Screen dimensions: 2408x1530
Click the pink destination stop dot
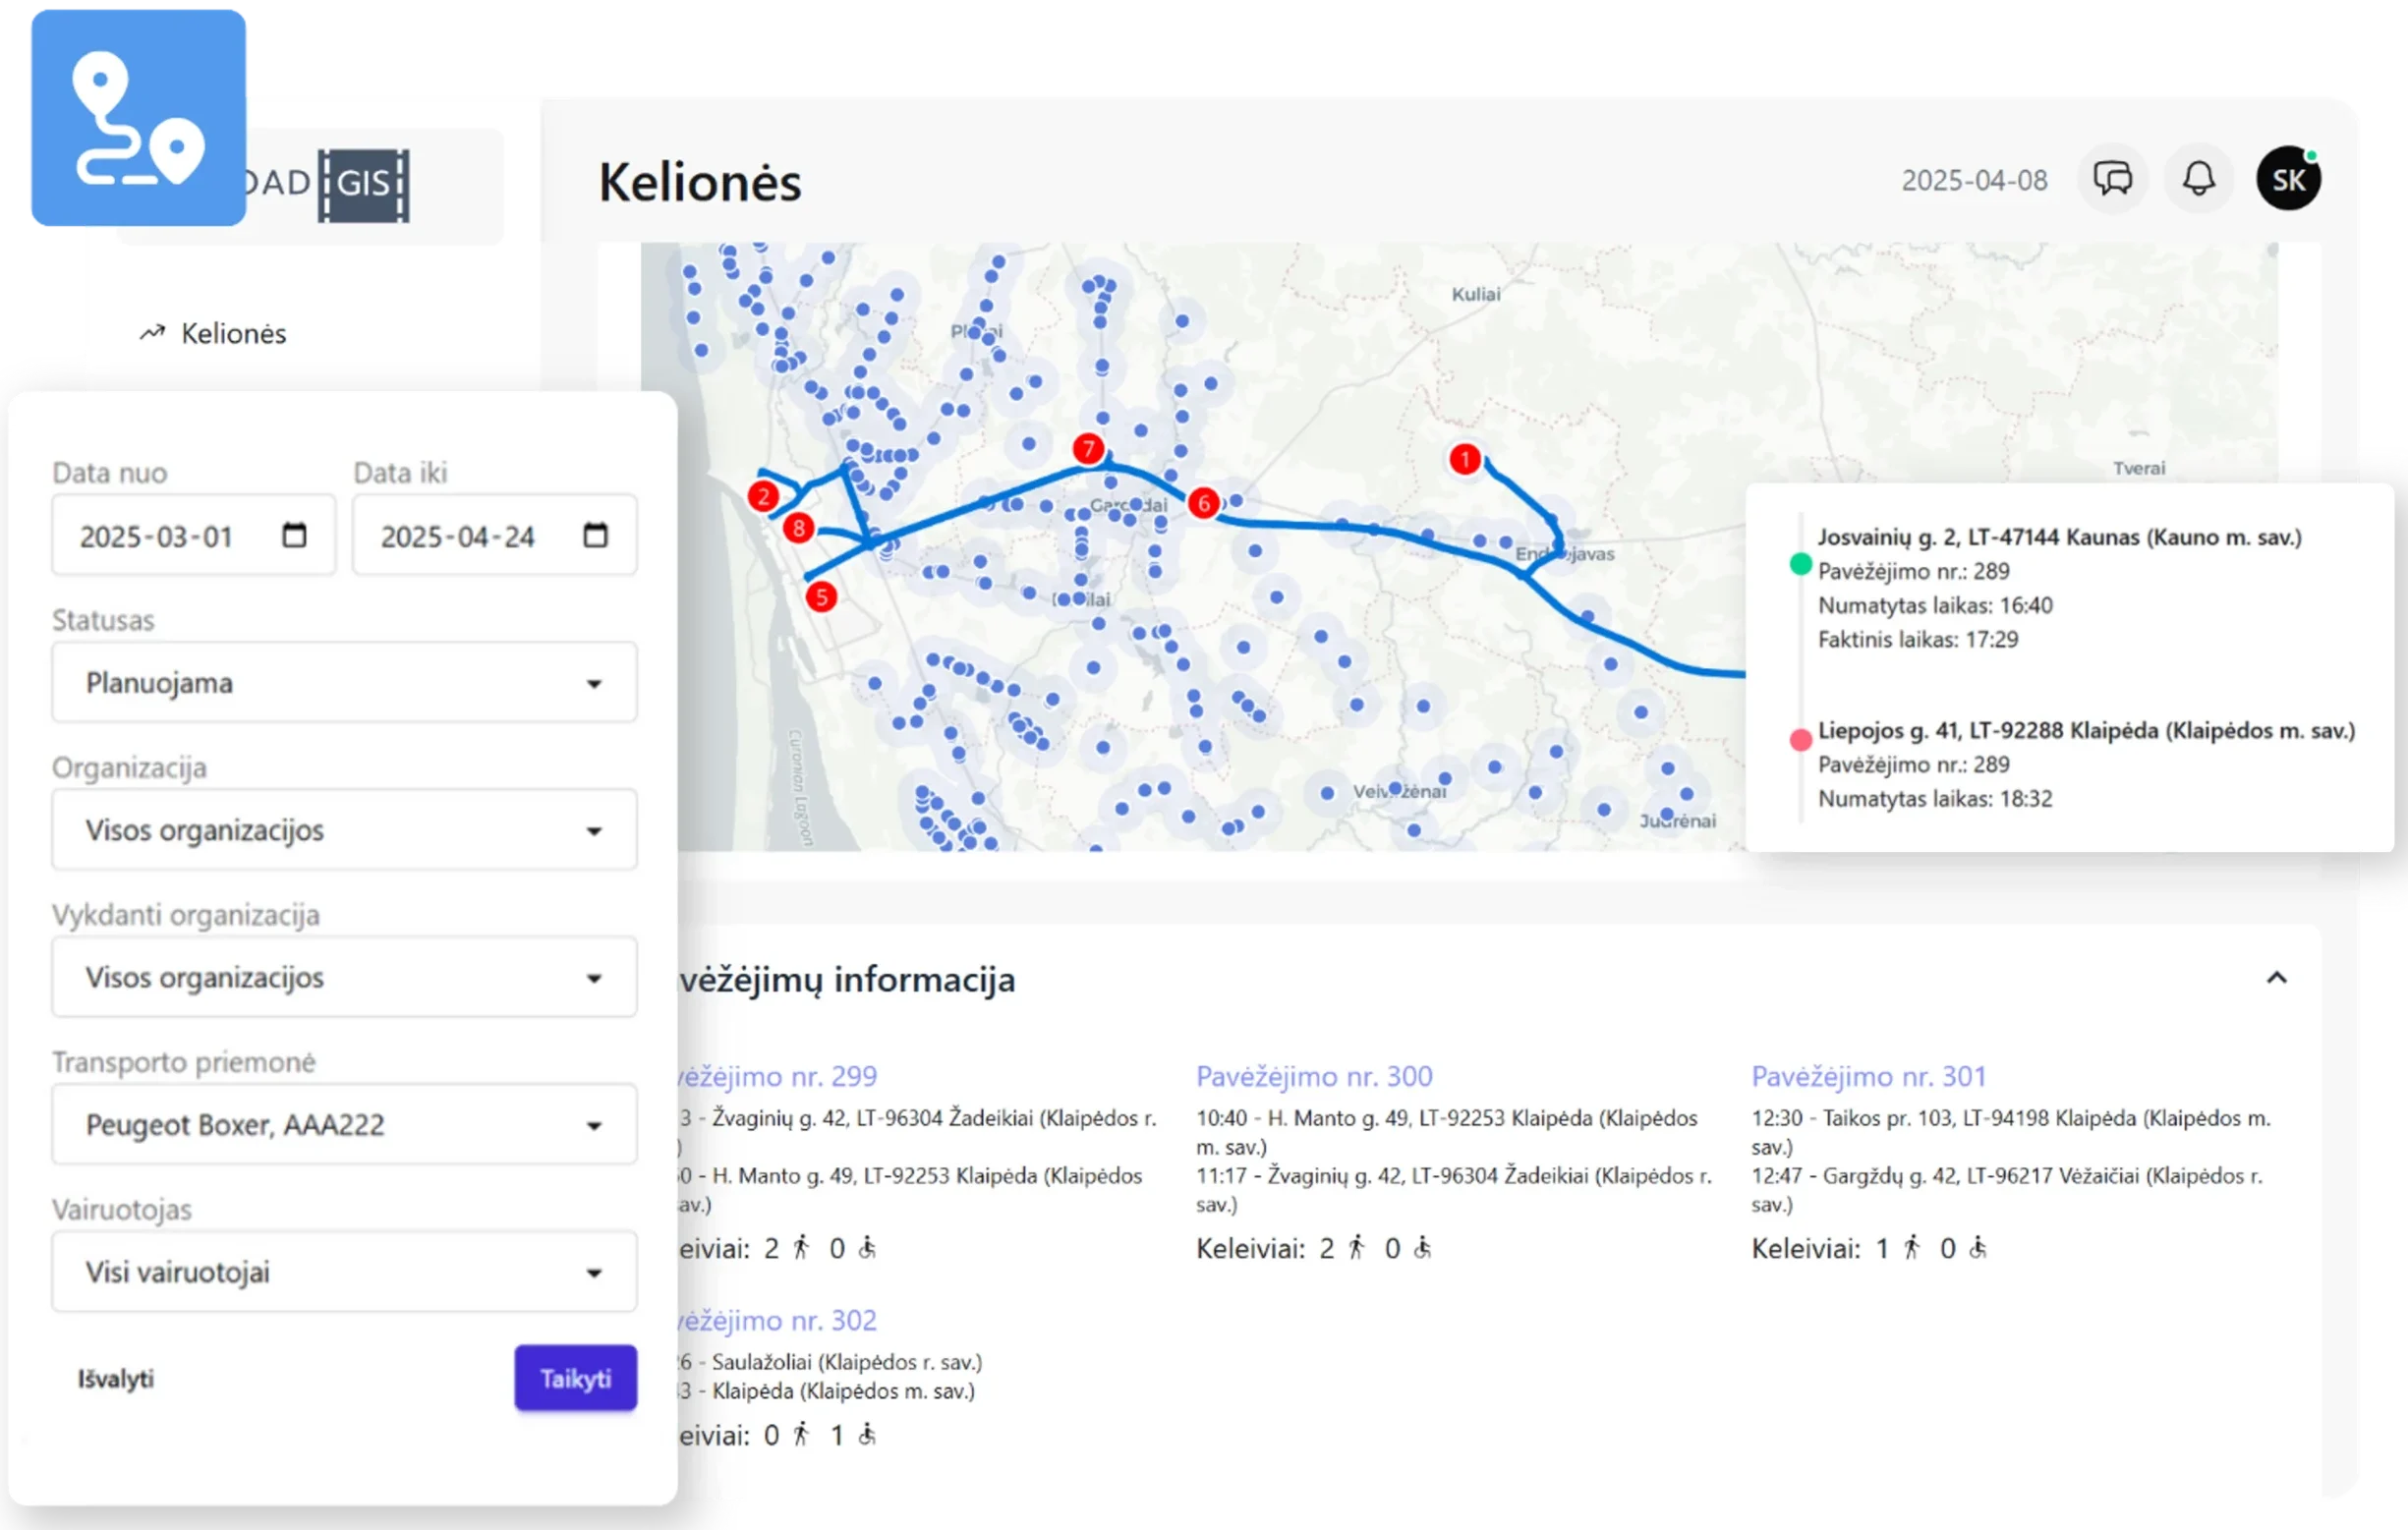[x=1800, y=740]
